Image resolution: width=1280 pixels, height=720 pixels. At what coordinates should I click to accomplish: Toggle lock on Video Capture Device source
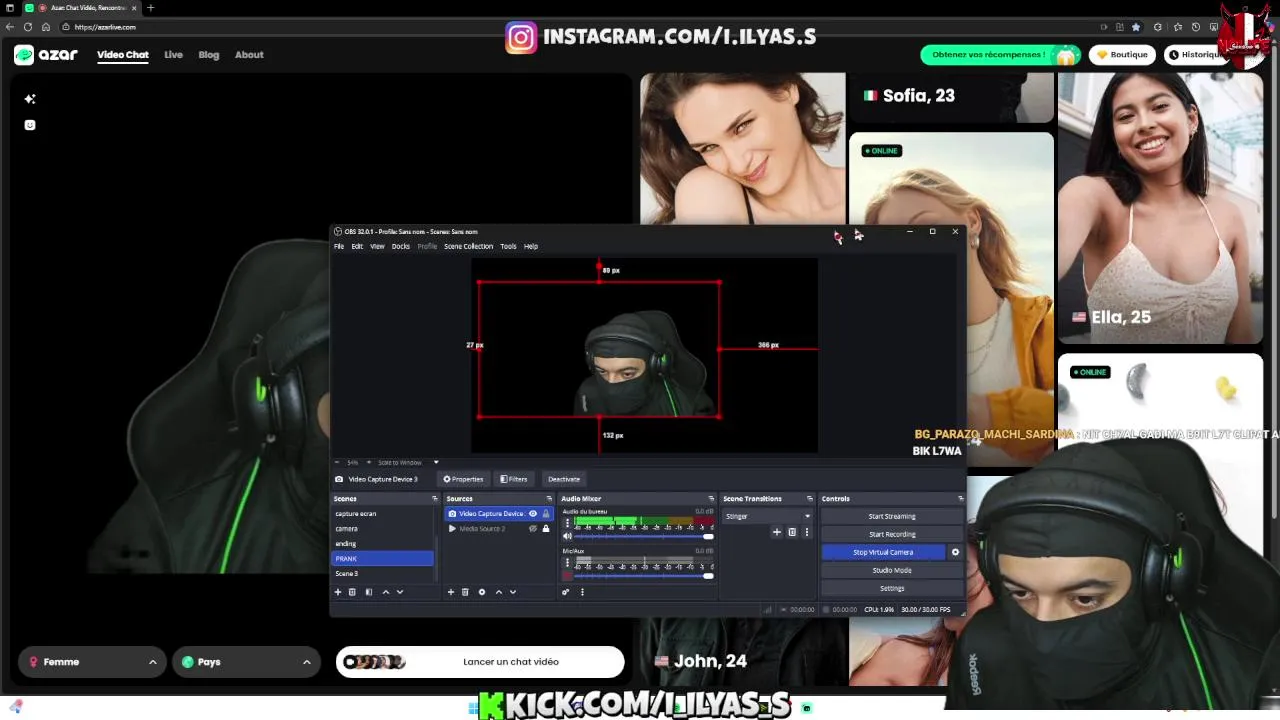[x=546, y=514]
